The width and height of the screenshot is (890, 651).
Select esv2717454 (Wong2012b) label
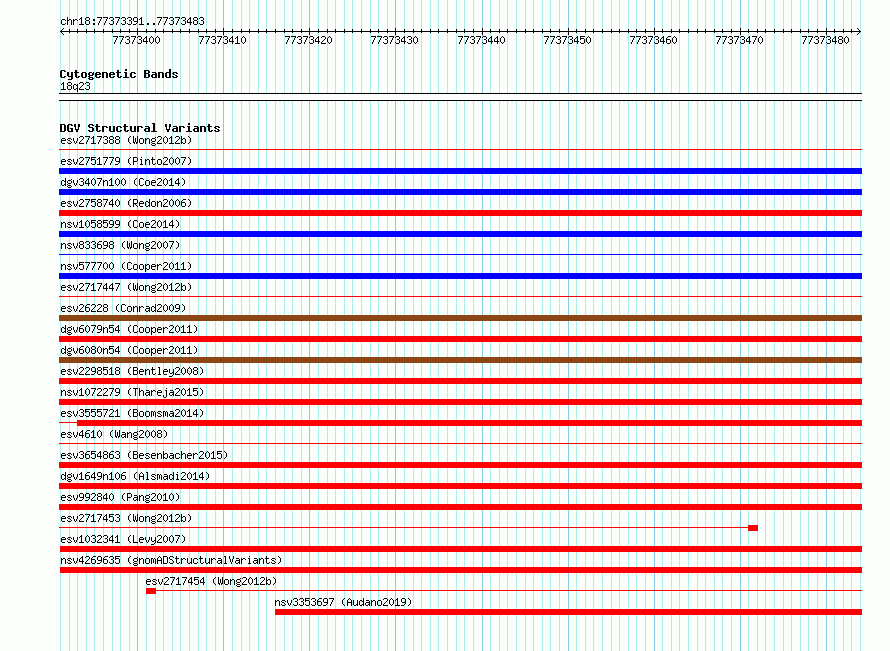point(211,581)
